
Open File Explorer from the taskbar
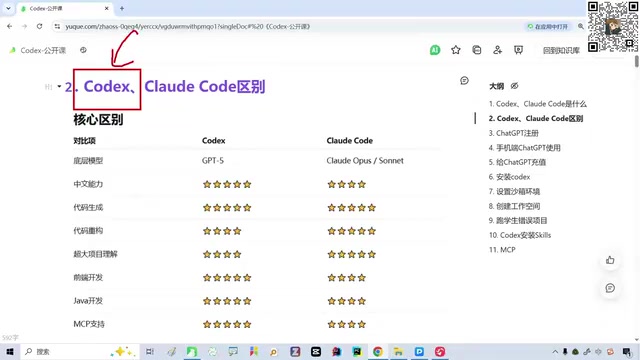click(x=398, y=351)
